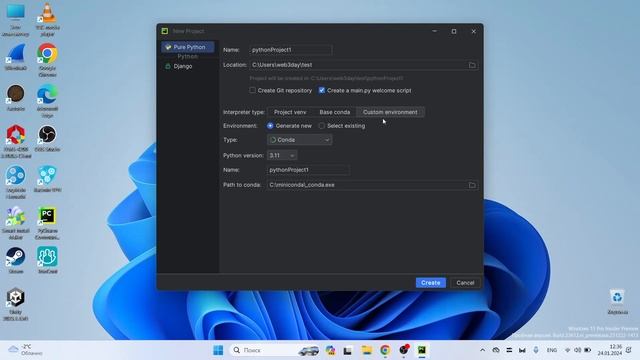Select Generate new environment radio

coord(270,126)
